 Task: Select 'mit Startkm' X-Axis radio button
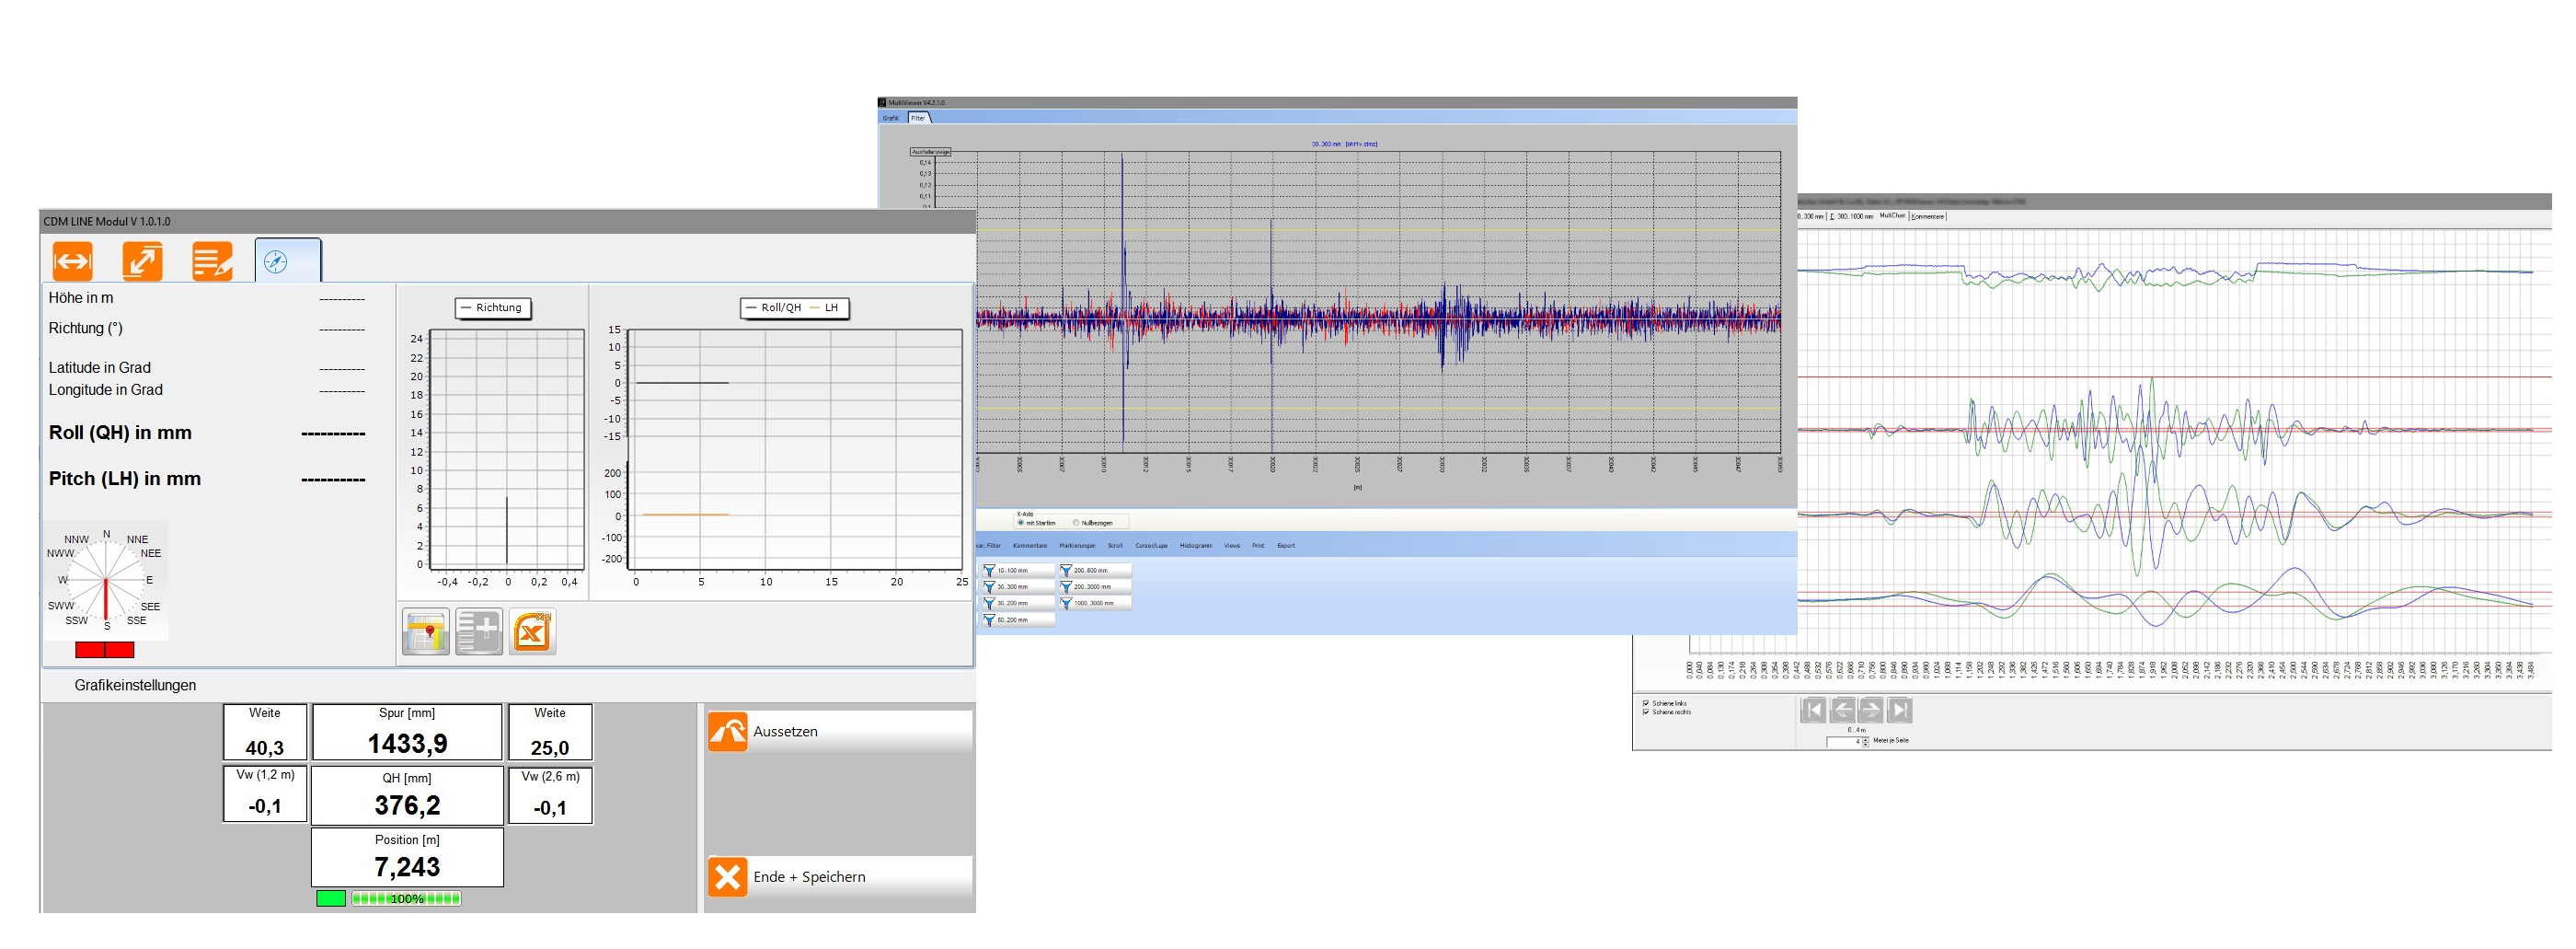coord(1021,523)
